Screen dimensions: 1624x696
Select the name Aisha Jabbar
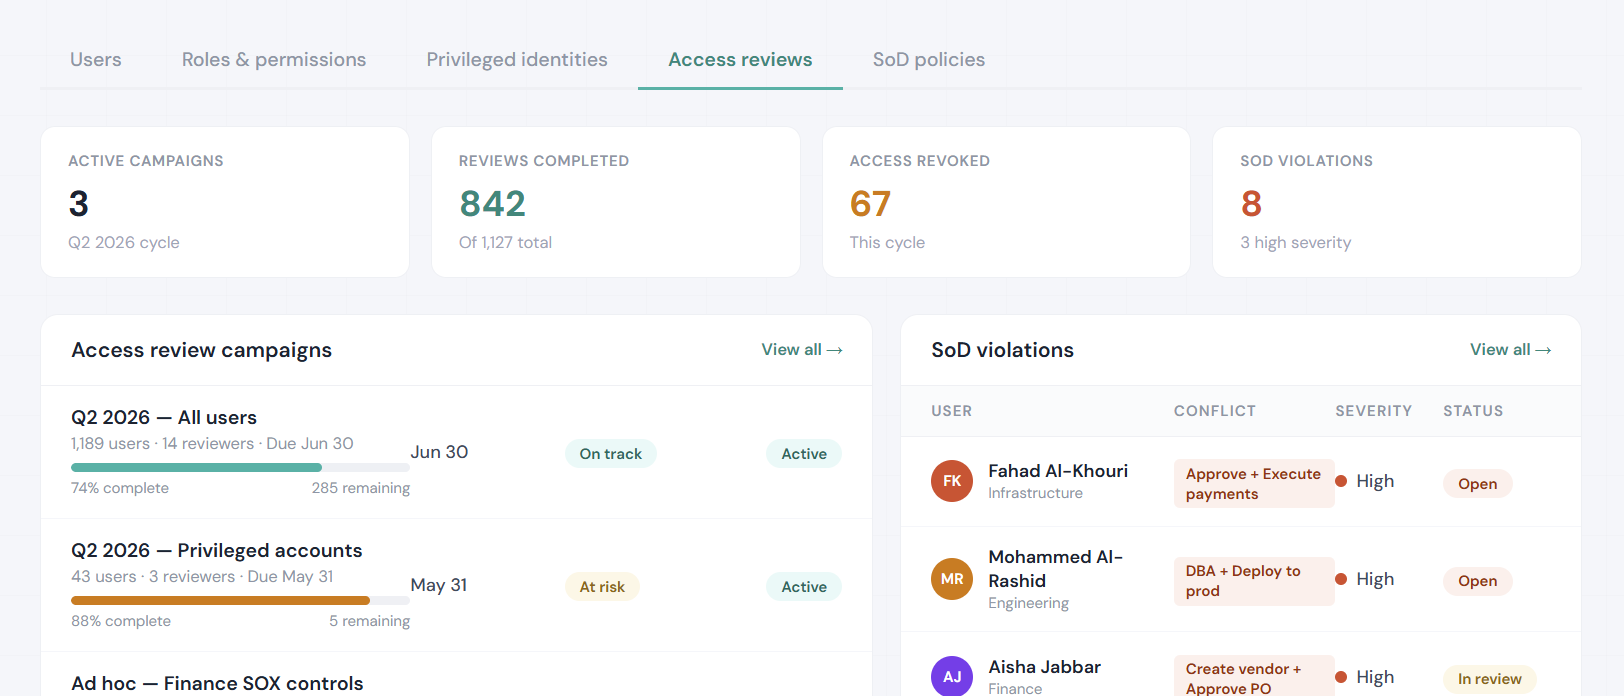click(x=1044, y=667)
